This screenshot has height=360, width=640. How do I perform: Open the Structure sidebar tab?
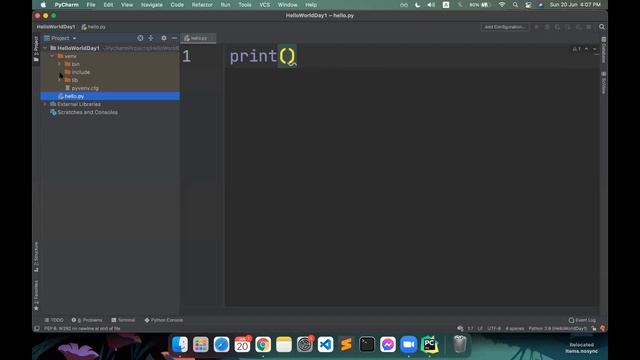point(36,256)
